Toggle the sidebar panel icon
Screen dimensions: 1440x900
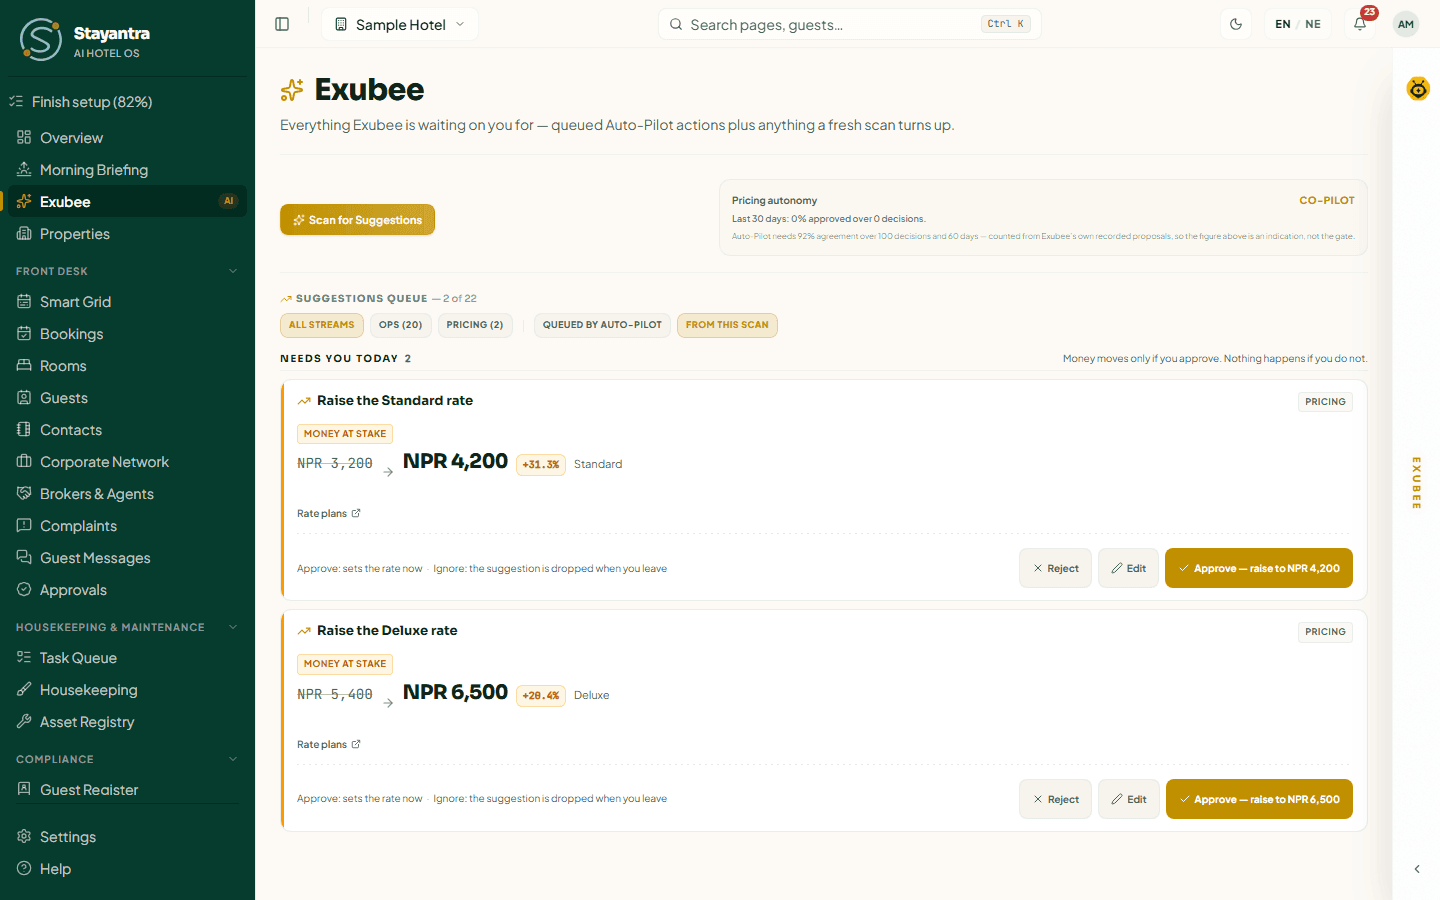(x=282, y=24)
